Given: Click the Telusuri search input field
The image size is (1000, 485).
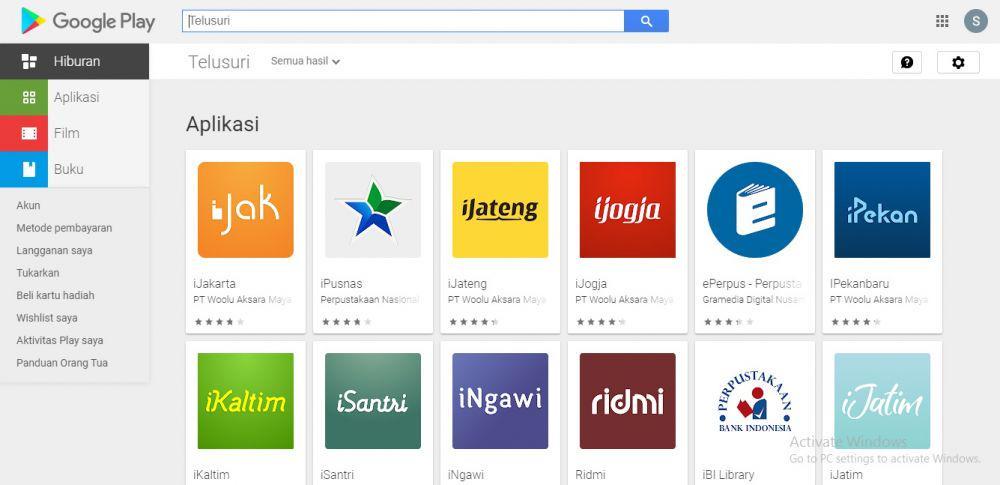Looking at the screenshot, I should click(x=403, y=21).
